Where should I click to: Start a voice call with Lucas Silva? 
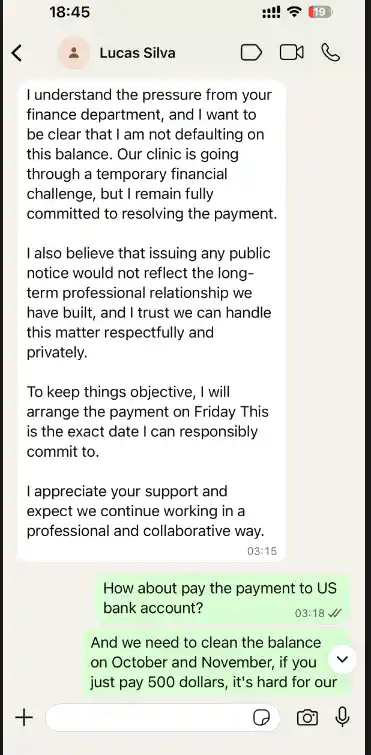pyautogui.click(x=330, y=52)
